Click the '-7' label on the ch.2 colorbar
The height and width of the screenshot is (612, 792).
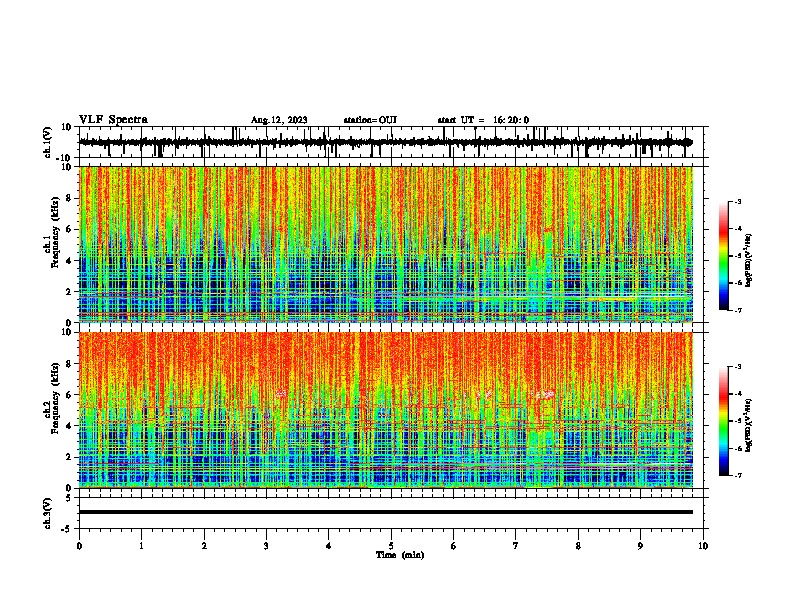point(738,475)
